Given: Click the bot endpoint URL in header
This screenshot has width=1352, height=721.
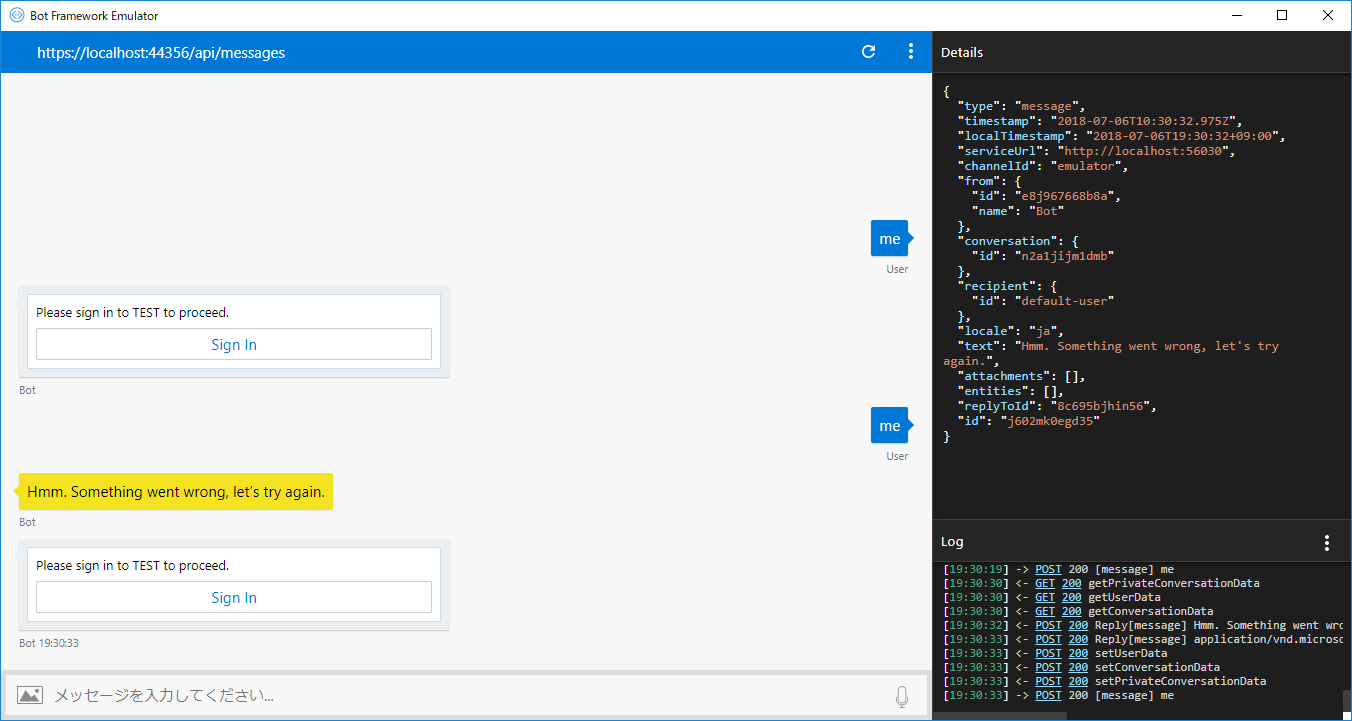Looking at the screenshot, I should pyautogui.click(x=161, y=53).
